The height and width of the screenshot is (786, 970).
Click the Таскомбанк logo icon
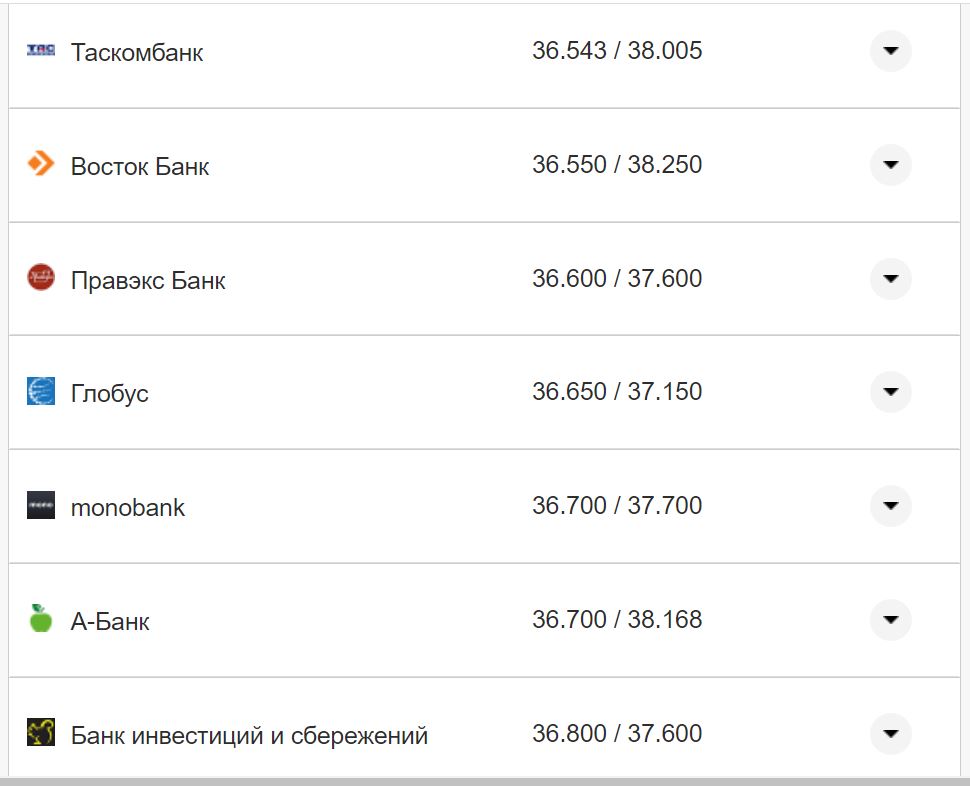coord(41,50)
